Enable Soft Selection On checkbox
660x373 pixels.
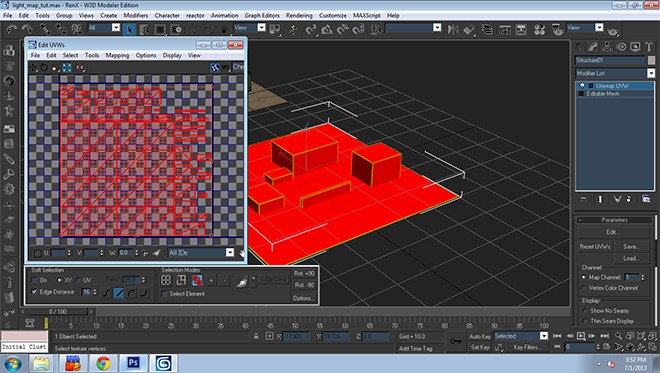click(x=35, y=280)
